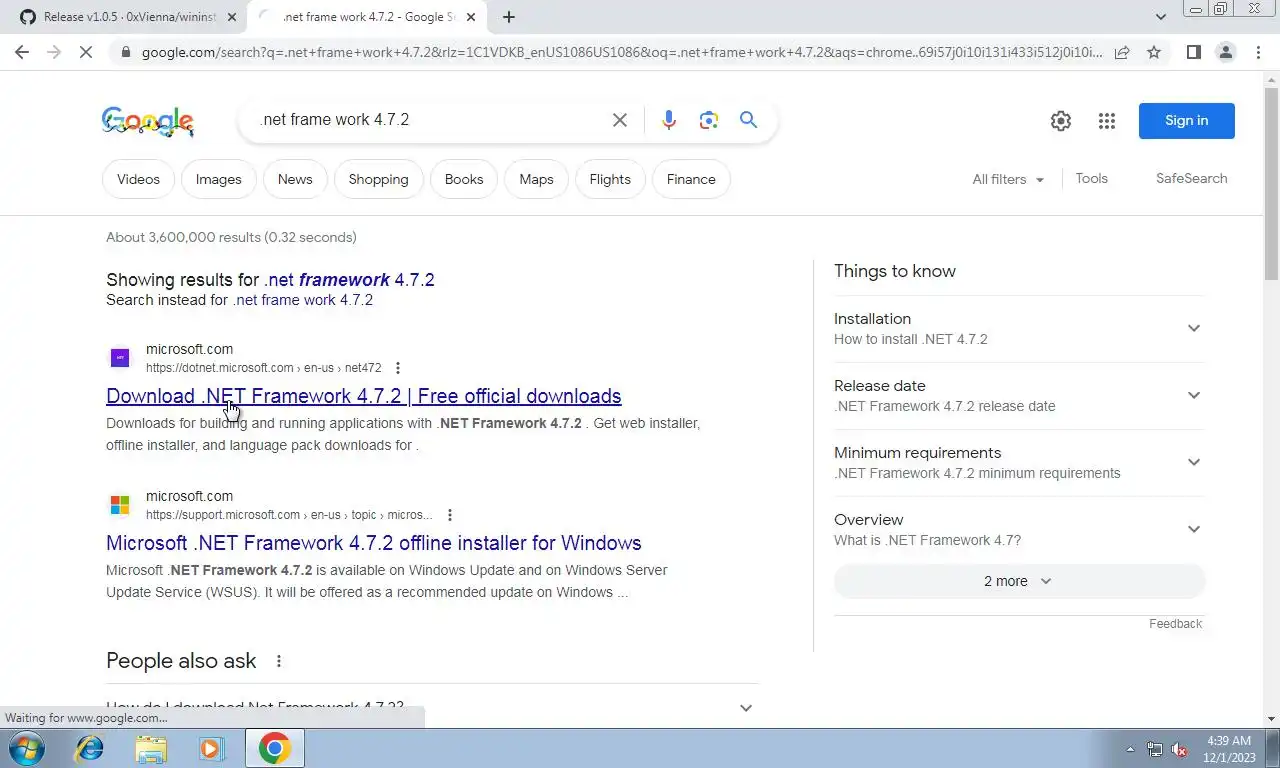The width and height of the screenshot is (1280, 768).
Task: Click the Chrome forward arrow
Action: click(54, 52)
